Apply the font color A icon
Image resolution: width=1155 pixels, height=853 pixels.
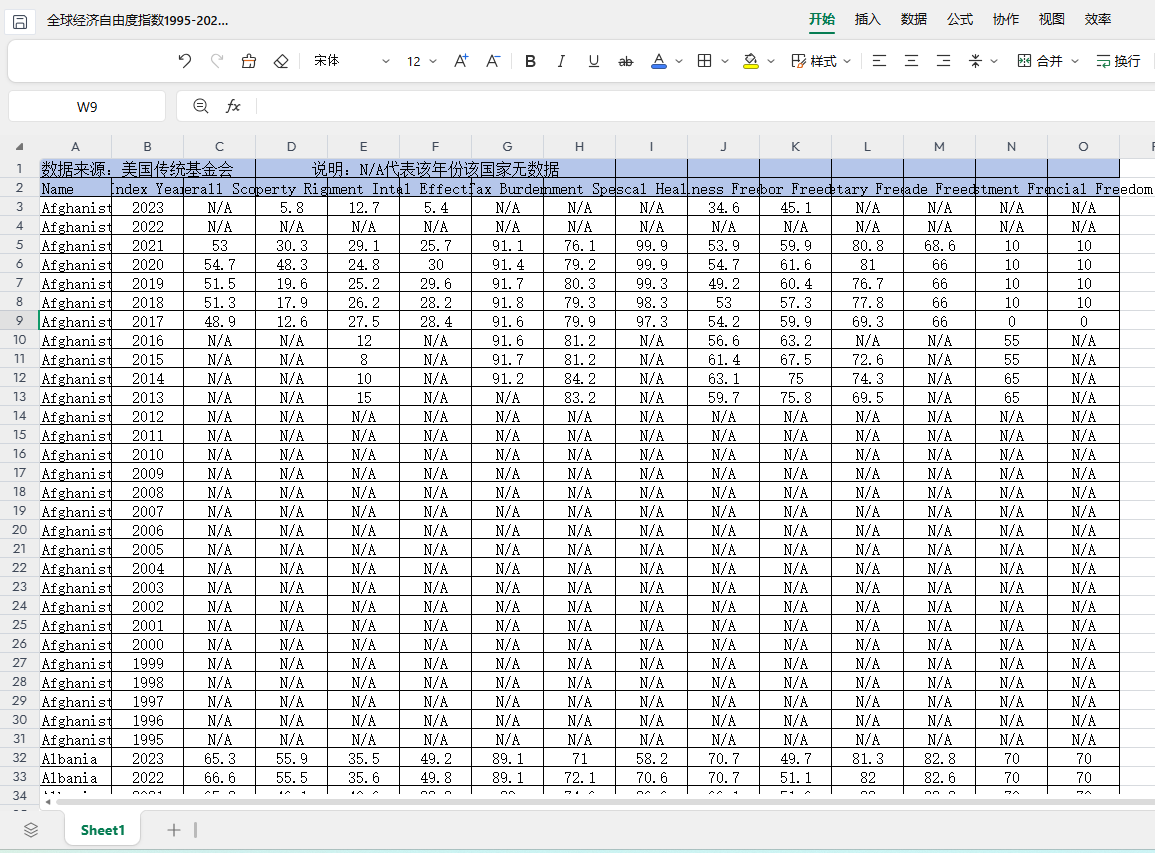659,61
